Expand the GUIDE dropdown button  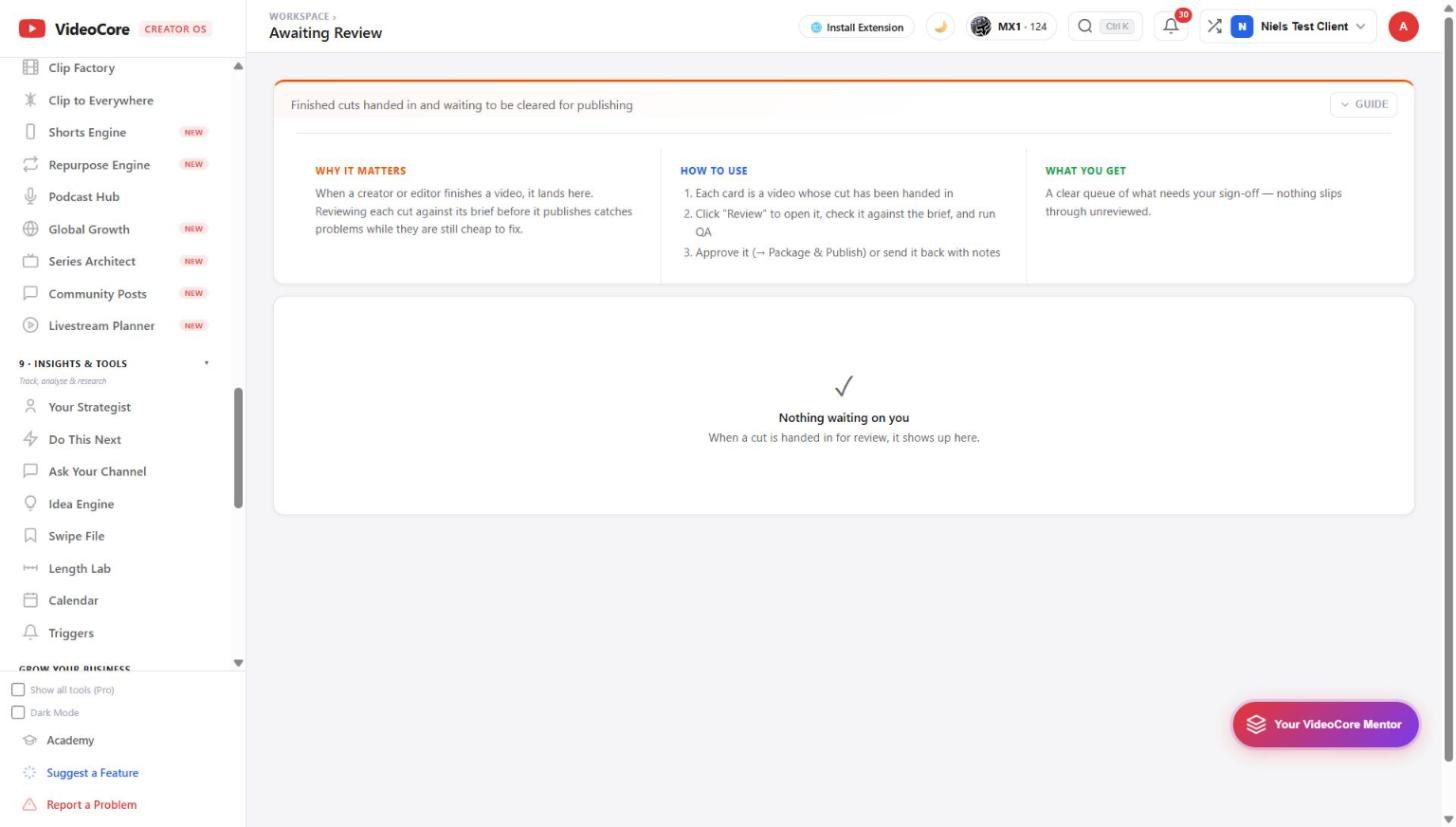(1364, 104)
